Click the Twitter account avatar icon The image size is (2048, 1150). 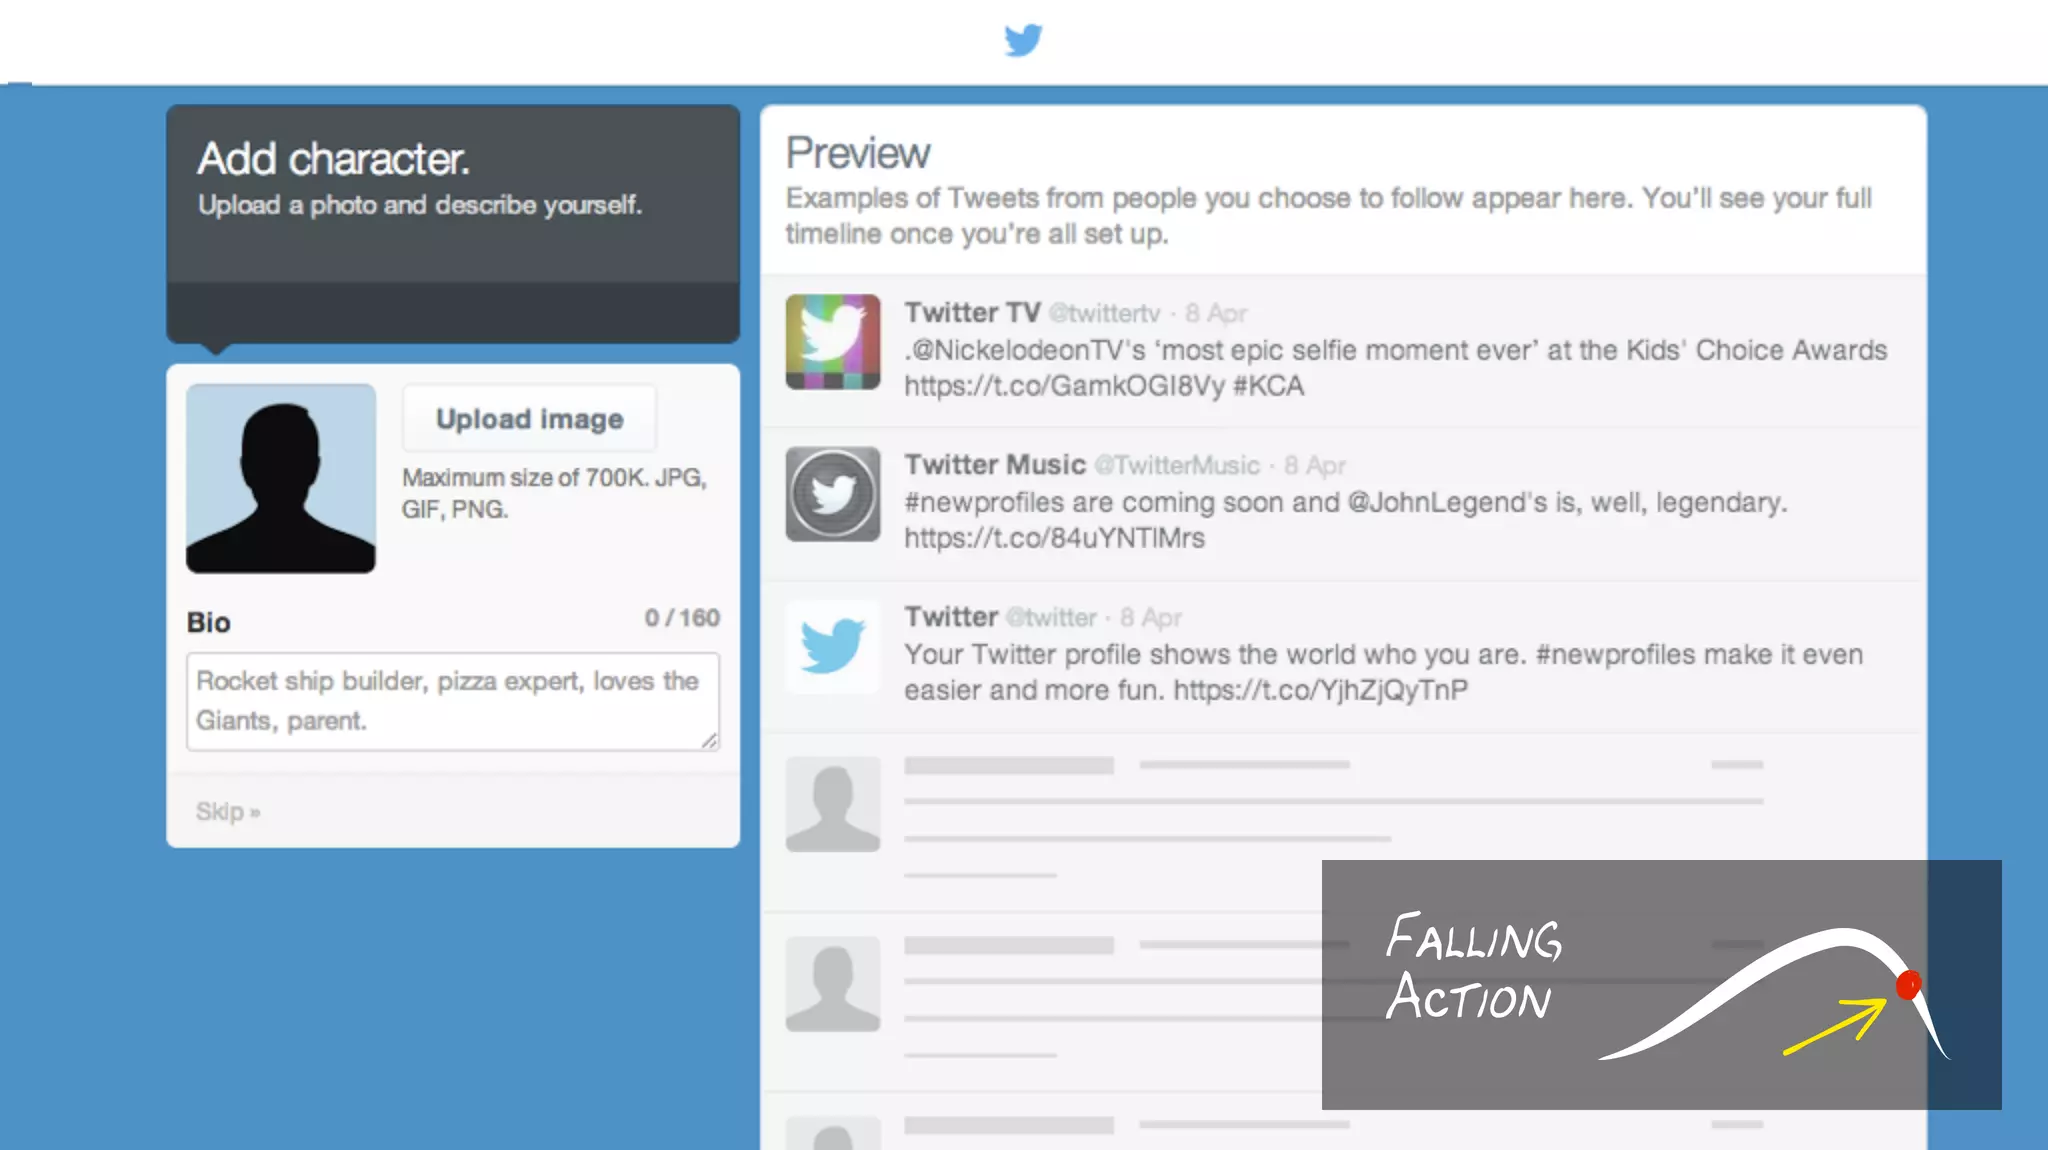coord(832,646)
